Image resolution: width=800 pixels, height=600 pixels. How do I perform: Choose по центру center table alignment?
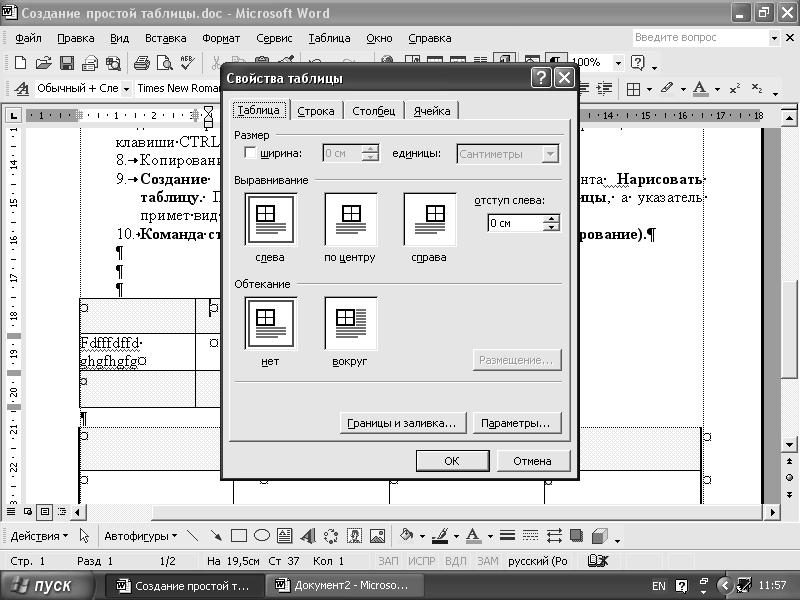pos(351,219)
